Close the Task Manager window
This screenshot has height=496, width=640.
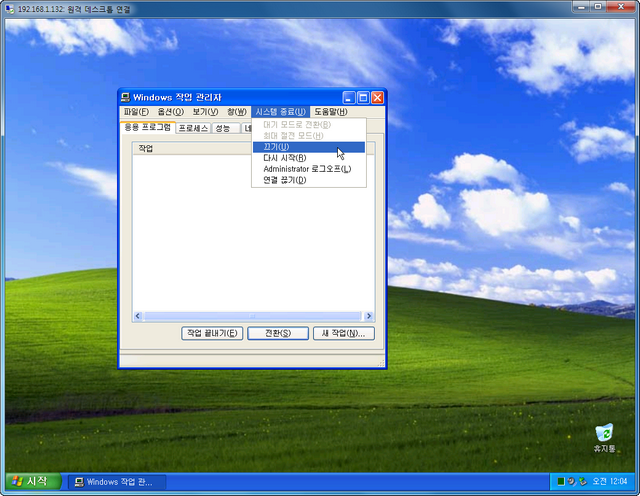(x=378, y=98)
